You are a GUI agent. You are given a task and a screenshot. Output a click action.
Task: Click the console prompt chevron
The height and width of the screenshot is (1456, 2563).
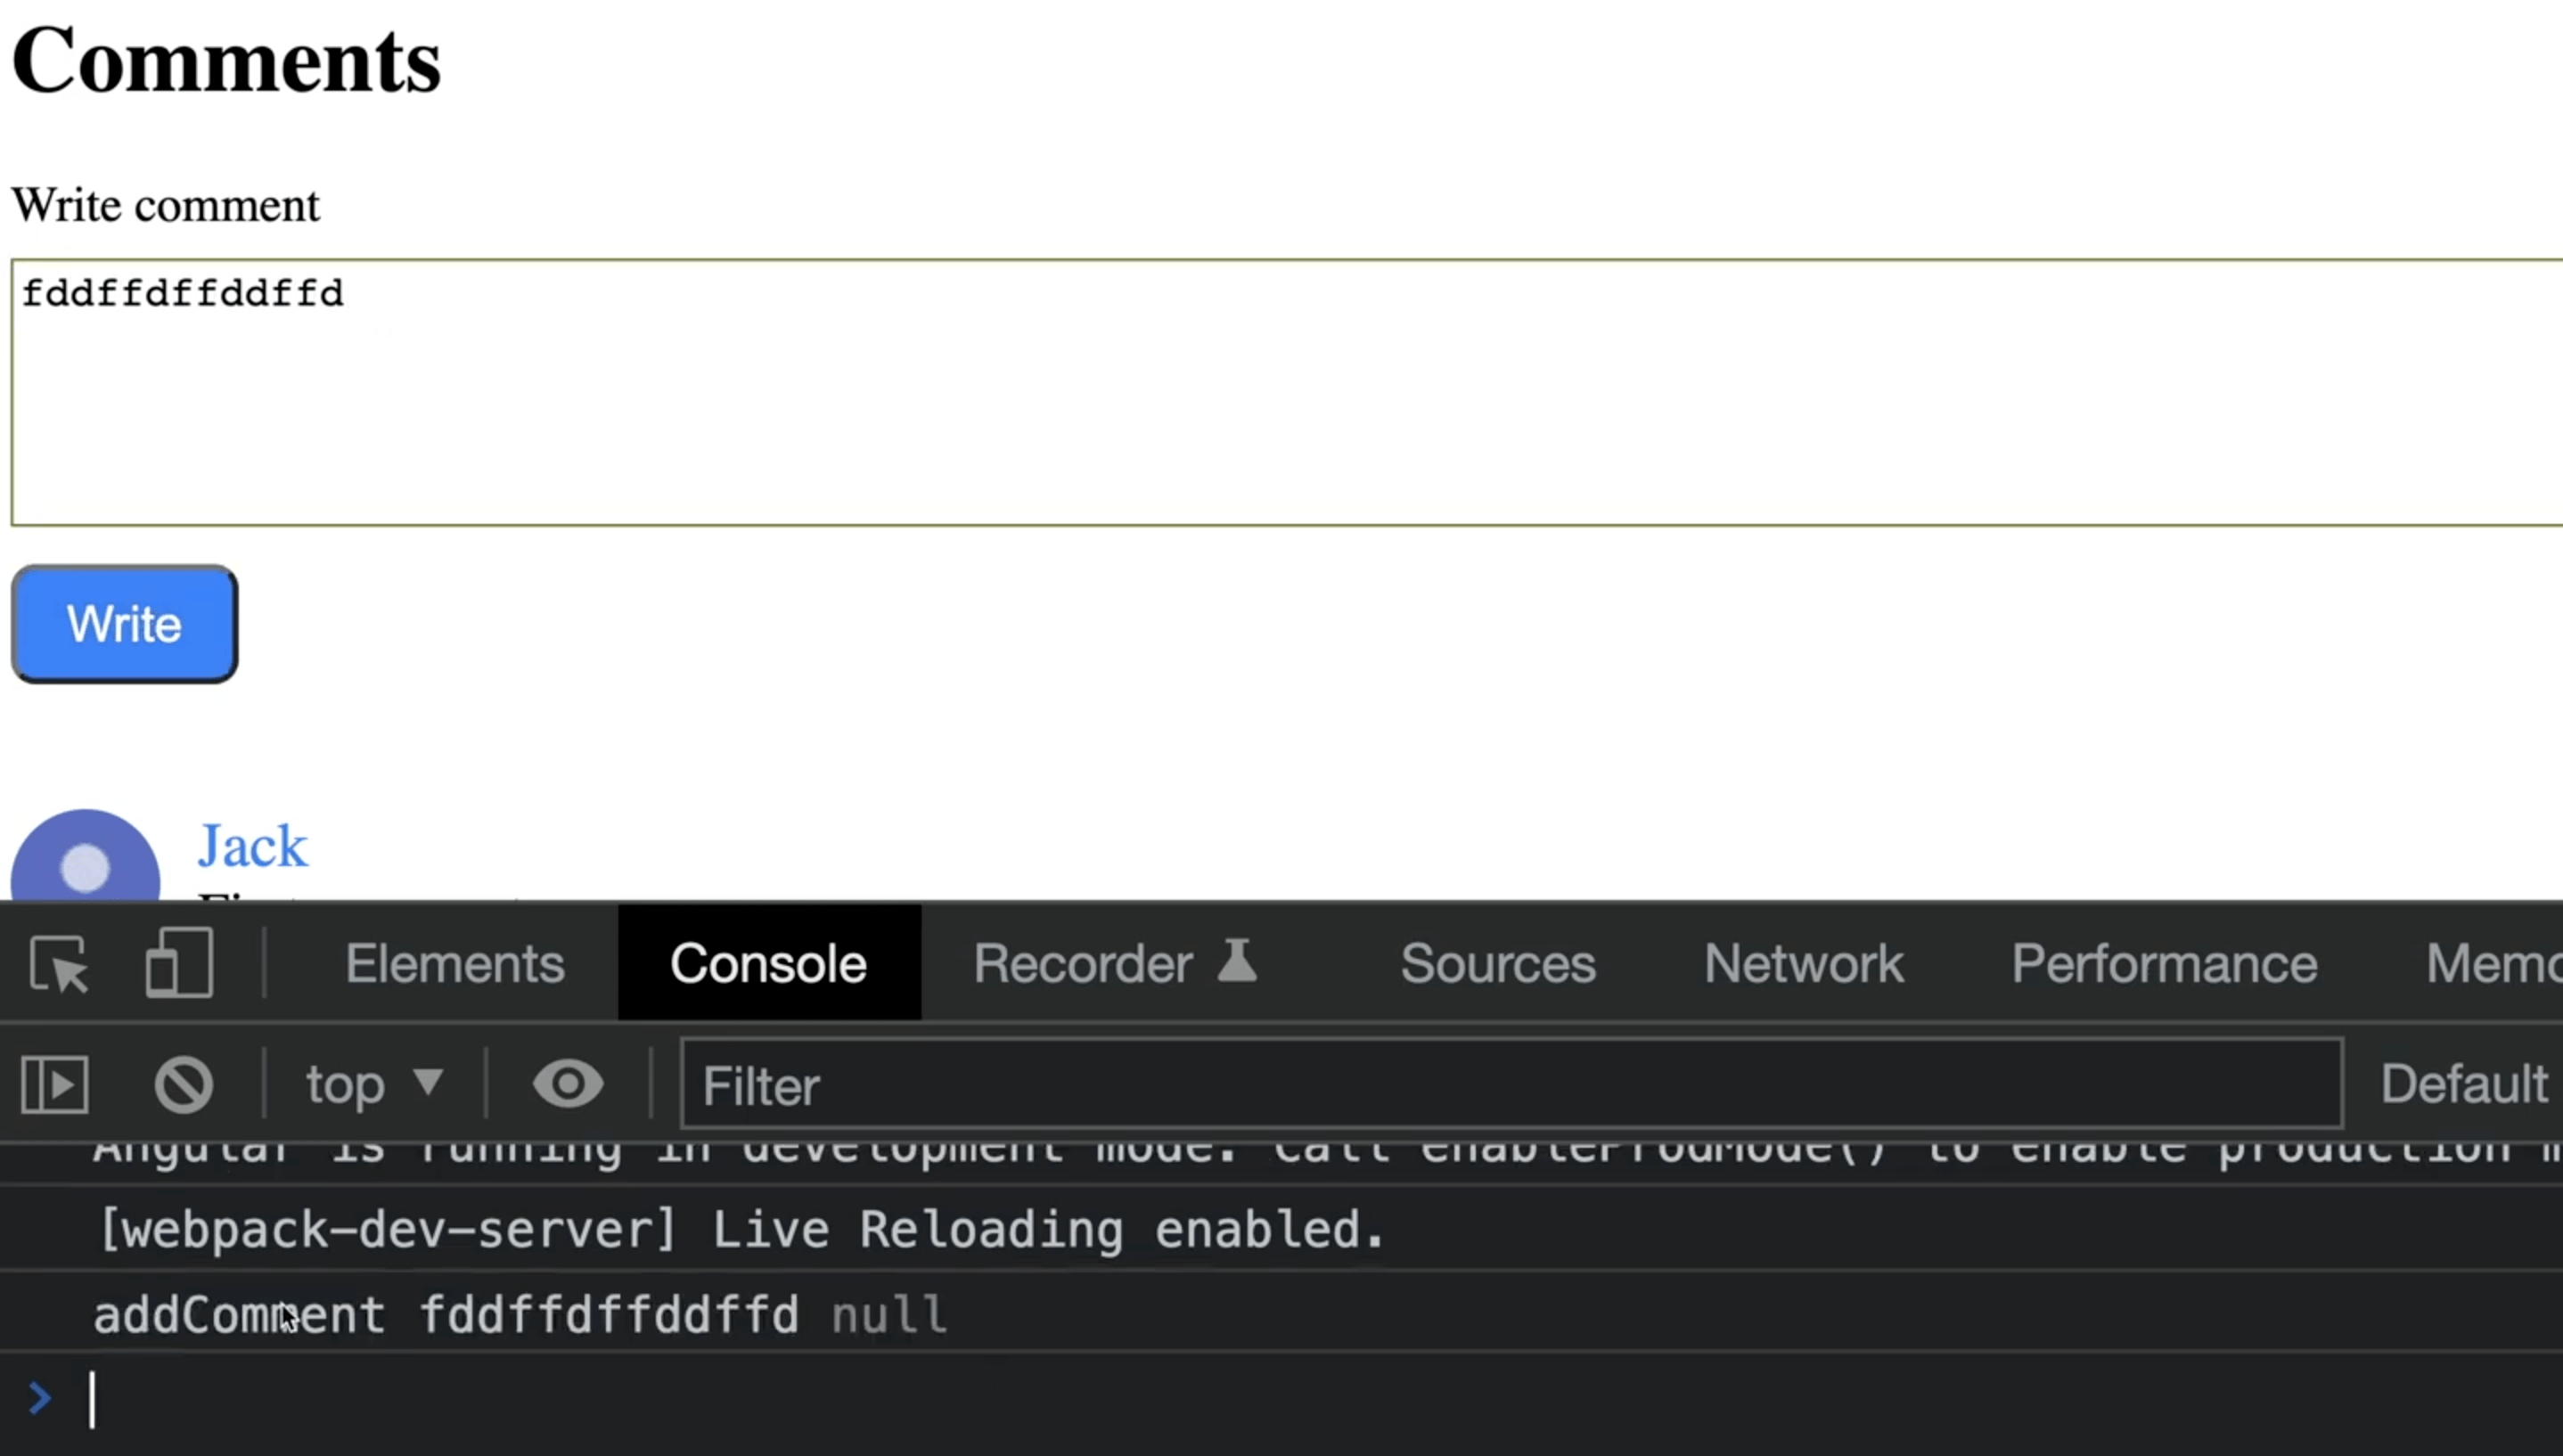(x=40, y=1398)
